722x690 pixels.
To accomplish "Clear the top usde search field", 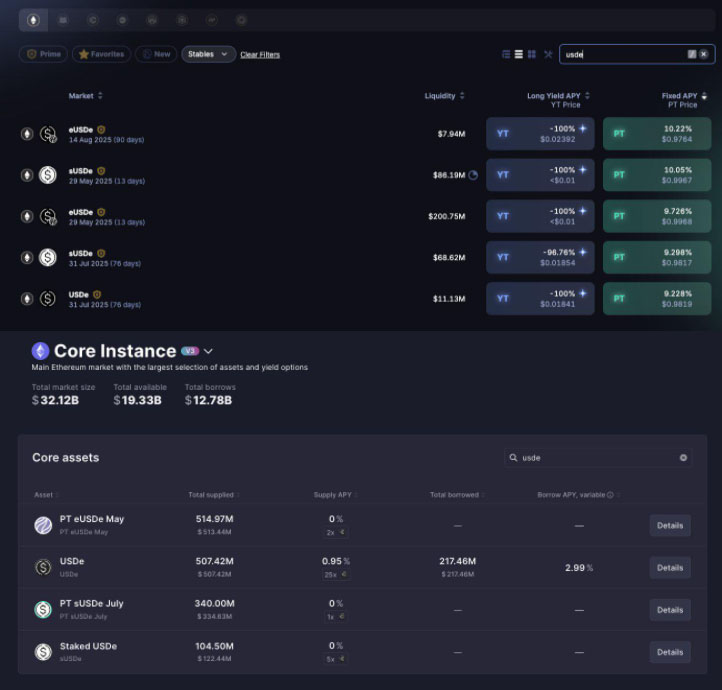I will click(x=704, y=54).
